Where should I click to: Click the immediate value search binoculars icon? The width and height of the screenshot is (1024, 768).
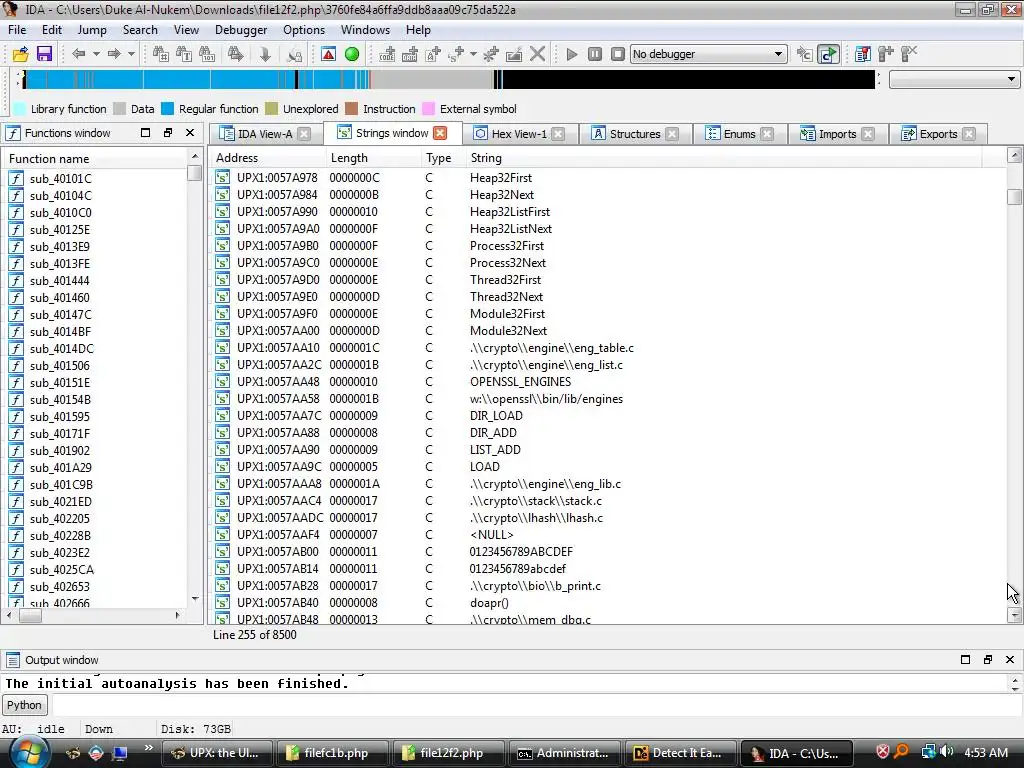[x=160, y=54]
